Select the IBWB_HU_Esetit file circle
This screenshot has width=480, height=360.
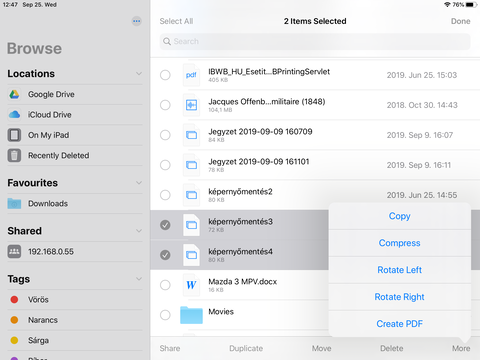tap(165, 75)
